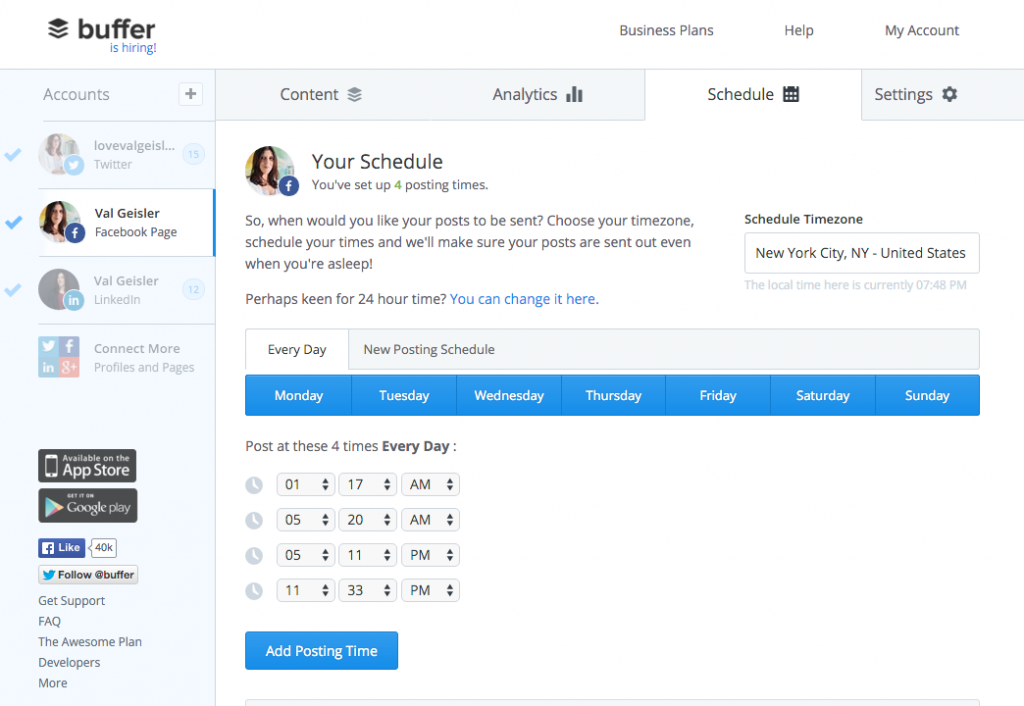Open the minute dropdown showing 33
This screenshot has width=1024, height=706.
[368, 590]
